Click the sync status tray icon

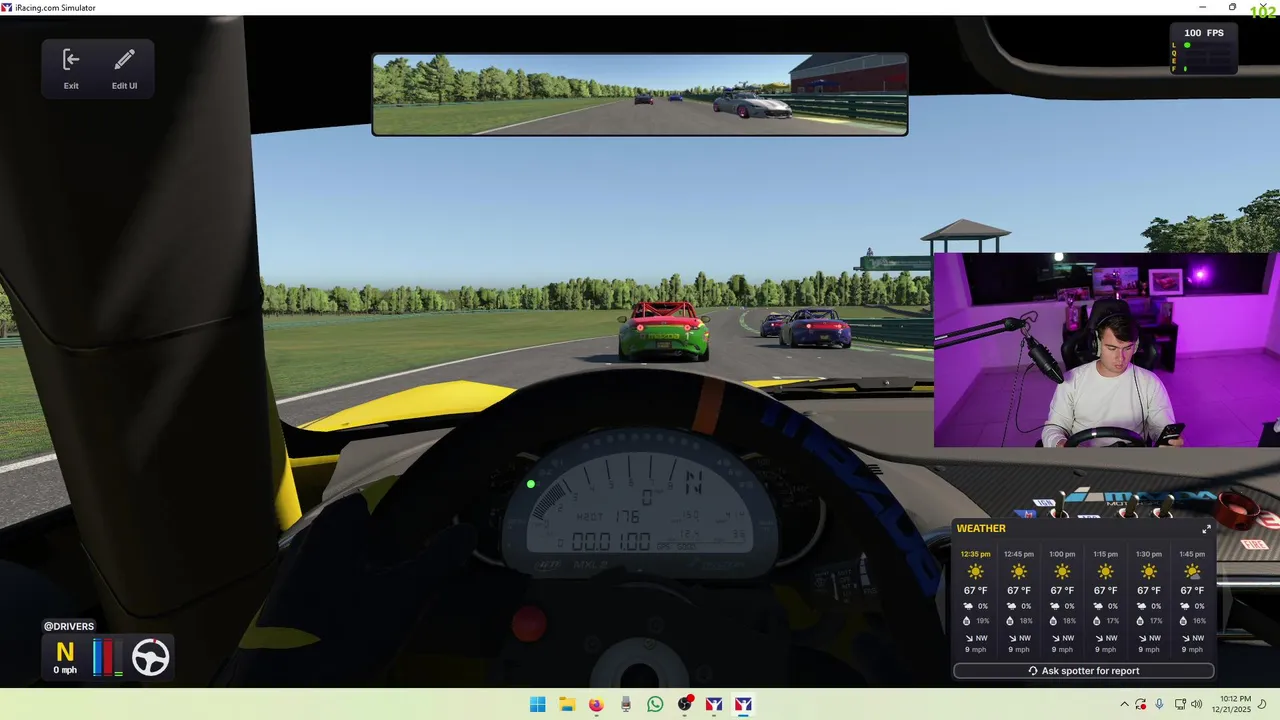(x=1141, y=704)
